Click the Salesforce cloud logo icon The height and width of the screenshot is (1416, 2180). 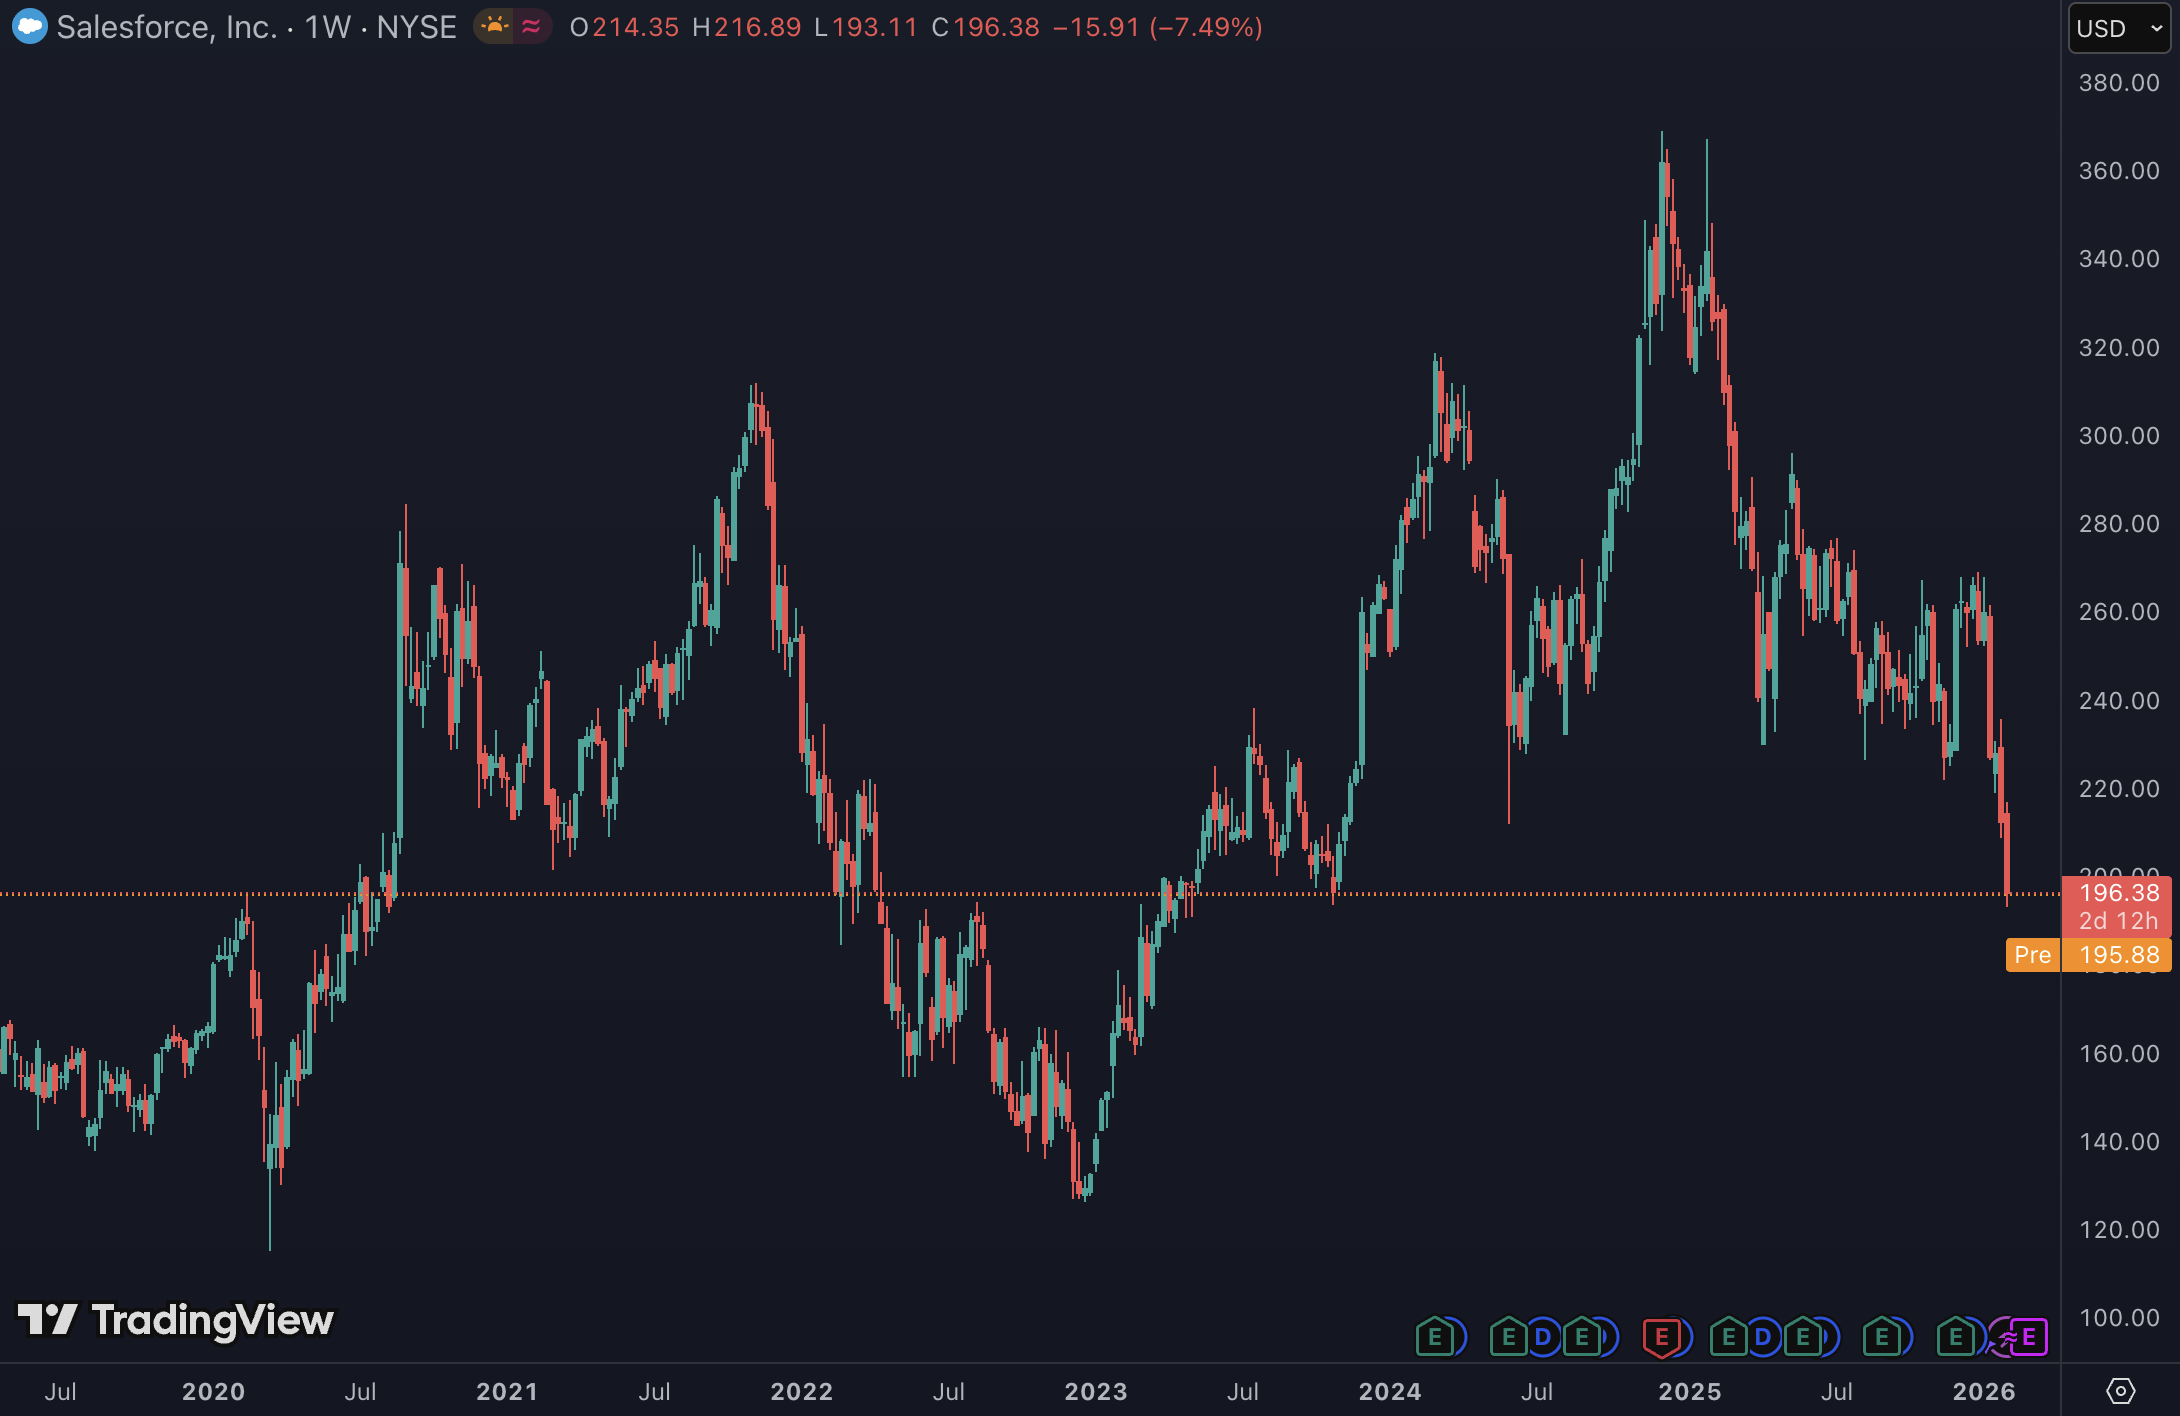30,27
